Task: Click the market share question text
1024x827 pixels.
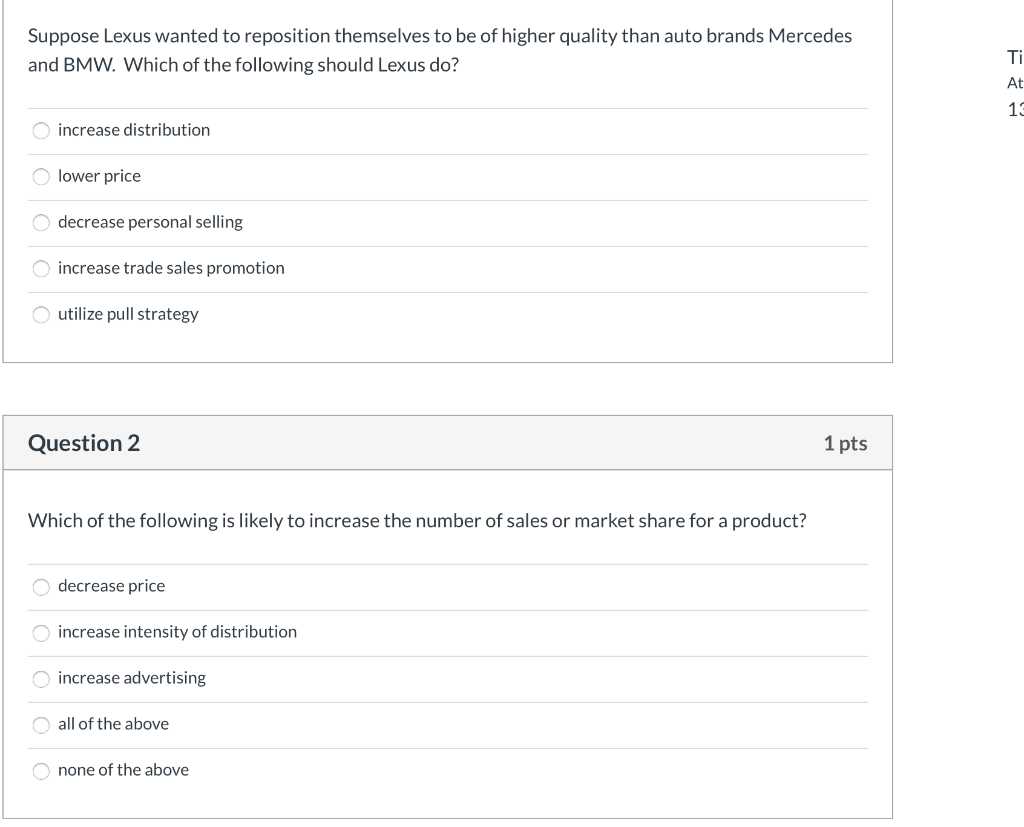Action: 417,521
